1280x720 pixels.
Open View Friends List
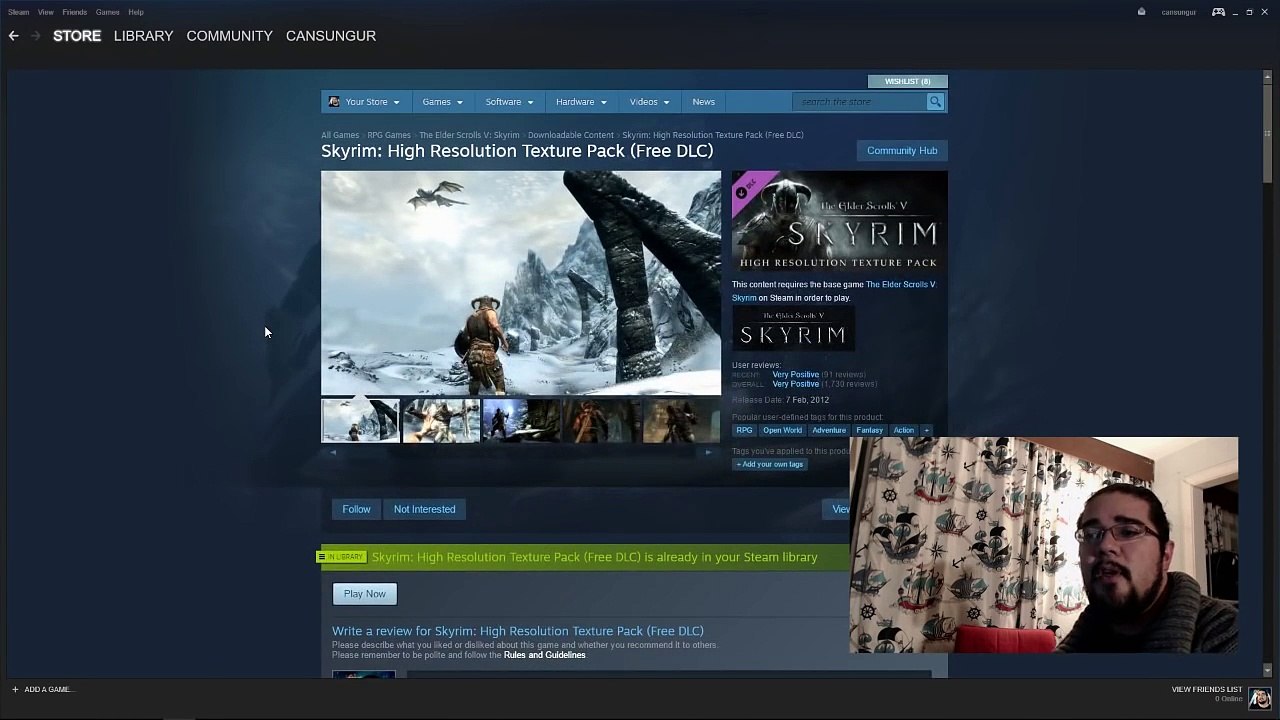(x=1207, y=689)
